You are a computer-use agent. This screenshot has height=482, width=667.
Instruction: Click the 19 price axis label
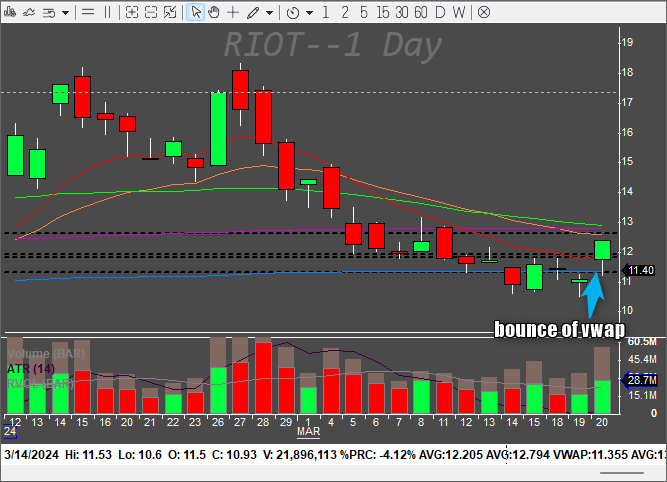point(627,42)
